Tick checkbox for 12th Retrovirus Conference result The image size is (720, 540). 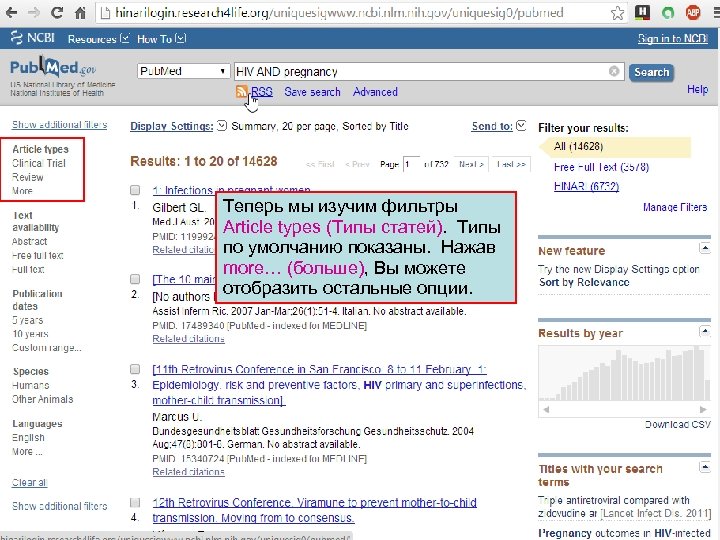[135, 502]
